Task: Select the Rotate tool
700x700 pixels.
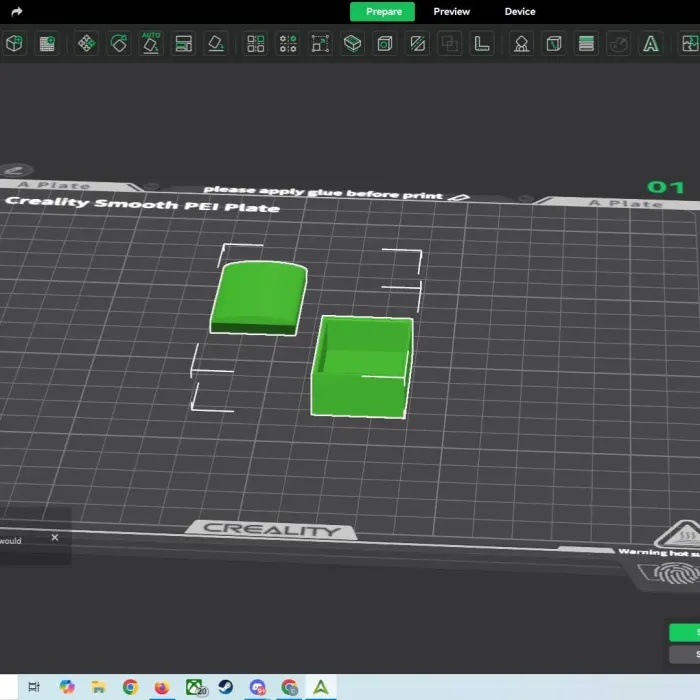Action: click(x=119, y=43)
